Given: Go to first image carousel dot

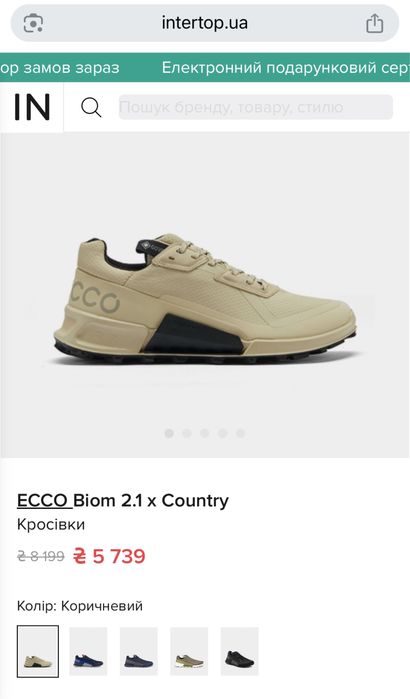Looking at the screenshot, I should pos(169,433).
